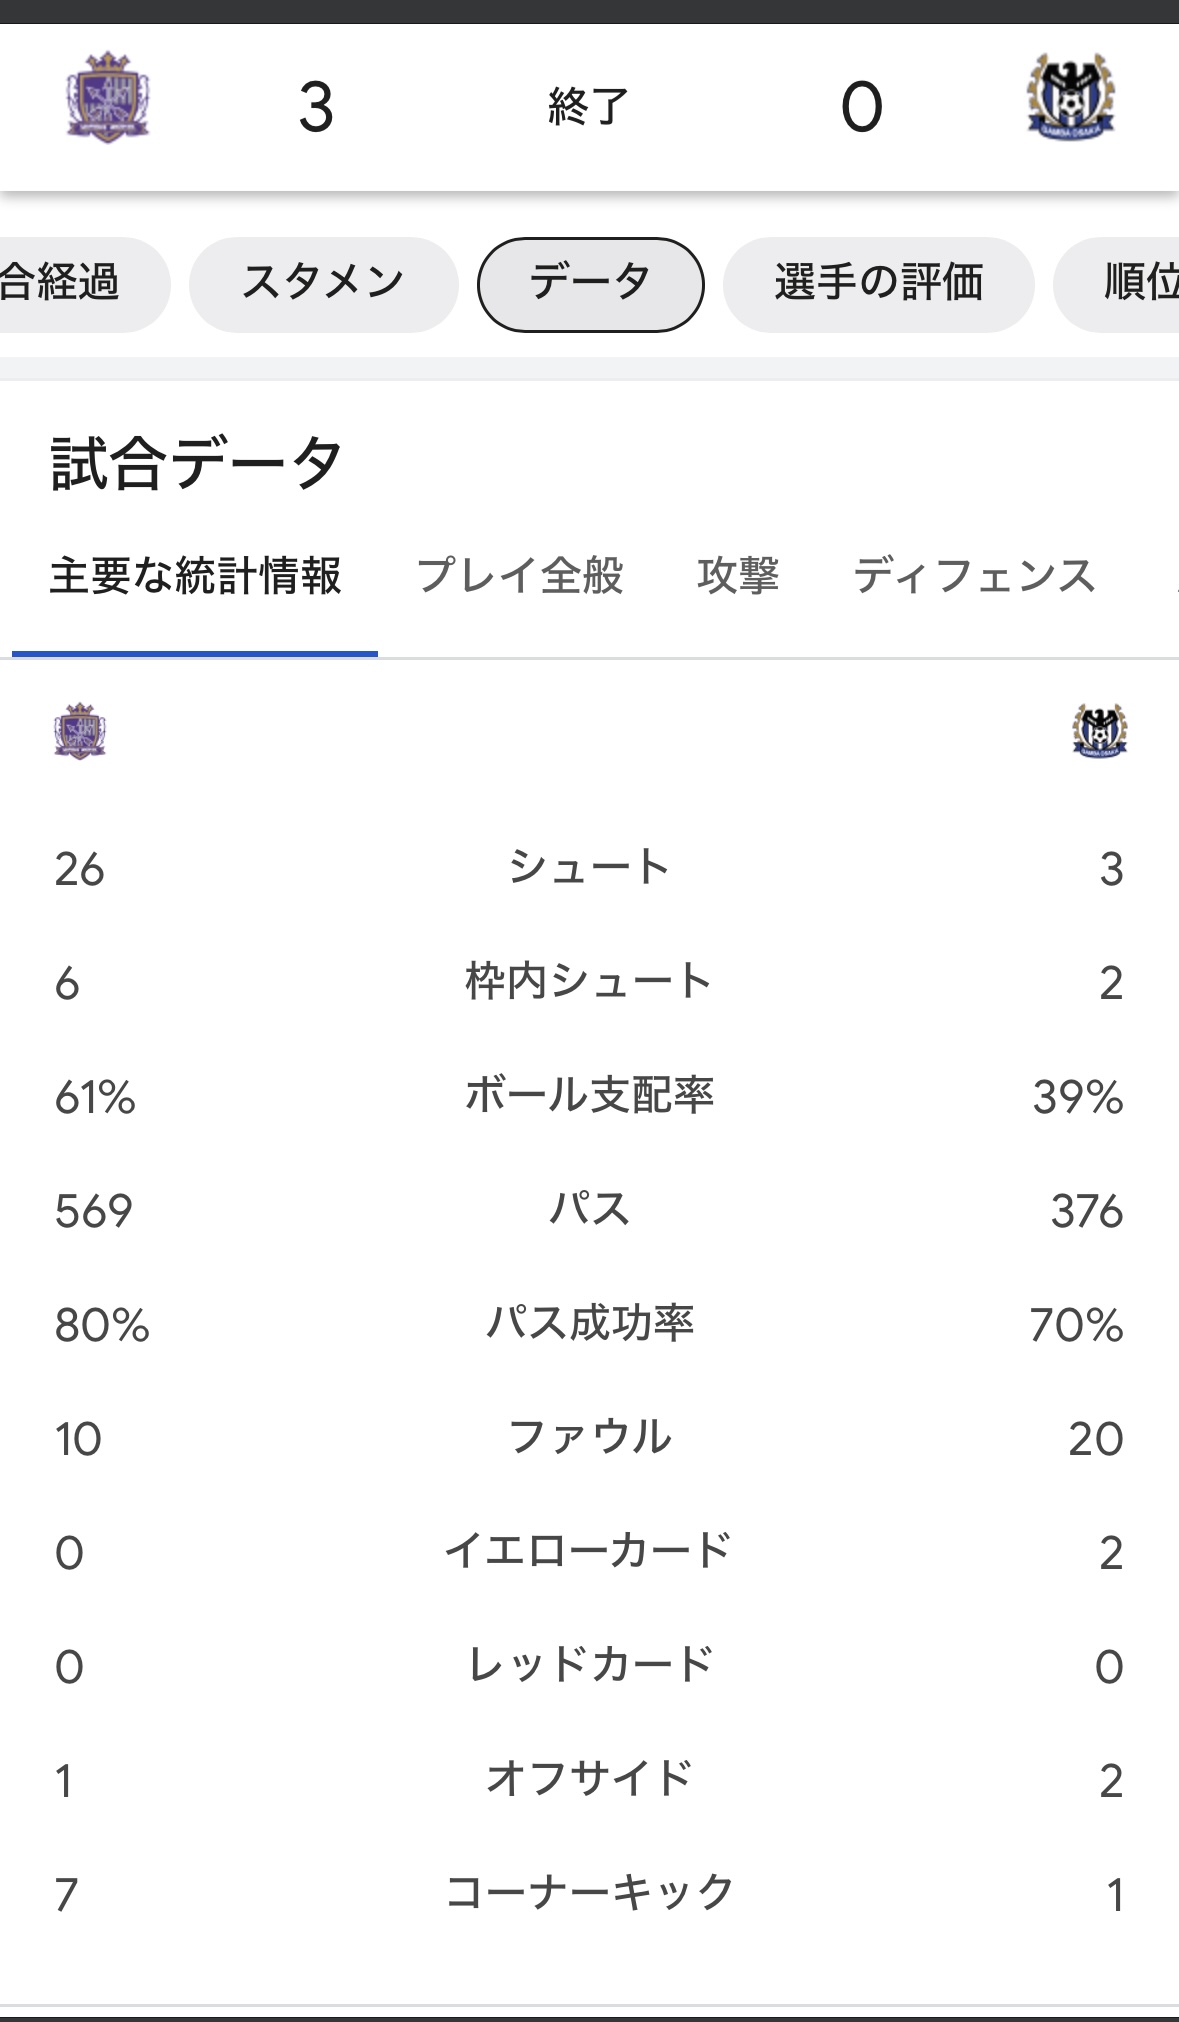Switch to the 主要な統計情報 tab
The width and height of the screenshot is (1179, 2022).
195,577
